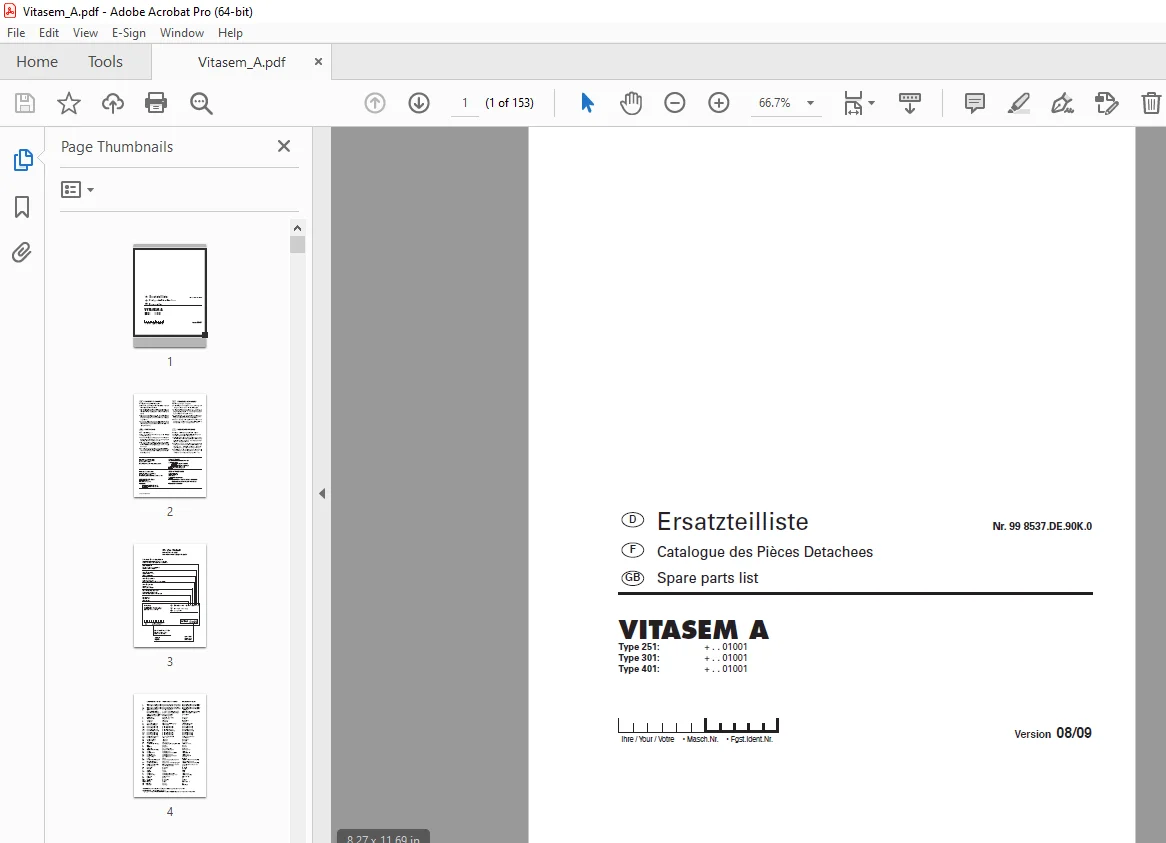This screenshot has height=843, width=1166.
Task: Open the File menu
Action: 16,33
